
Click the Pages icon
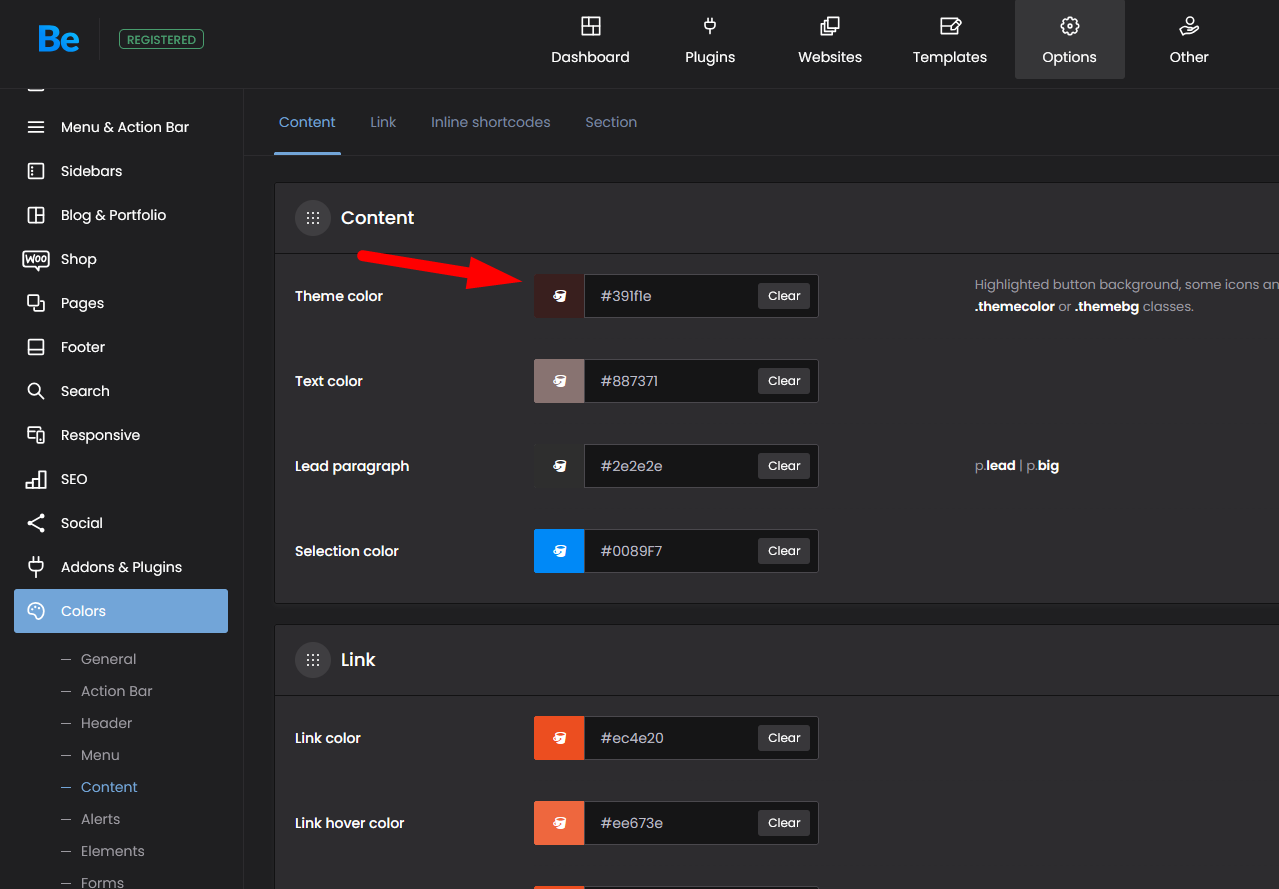pos(36,303)
